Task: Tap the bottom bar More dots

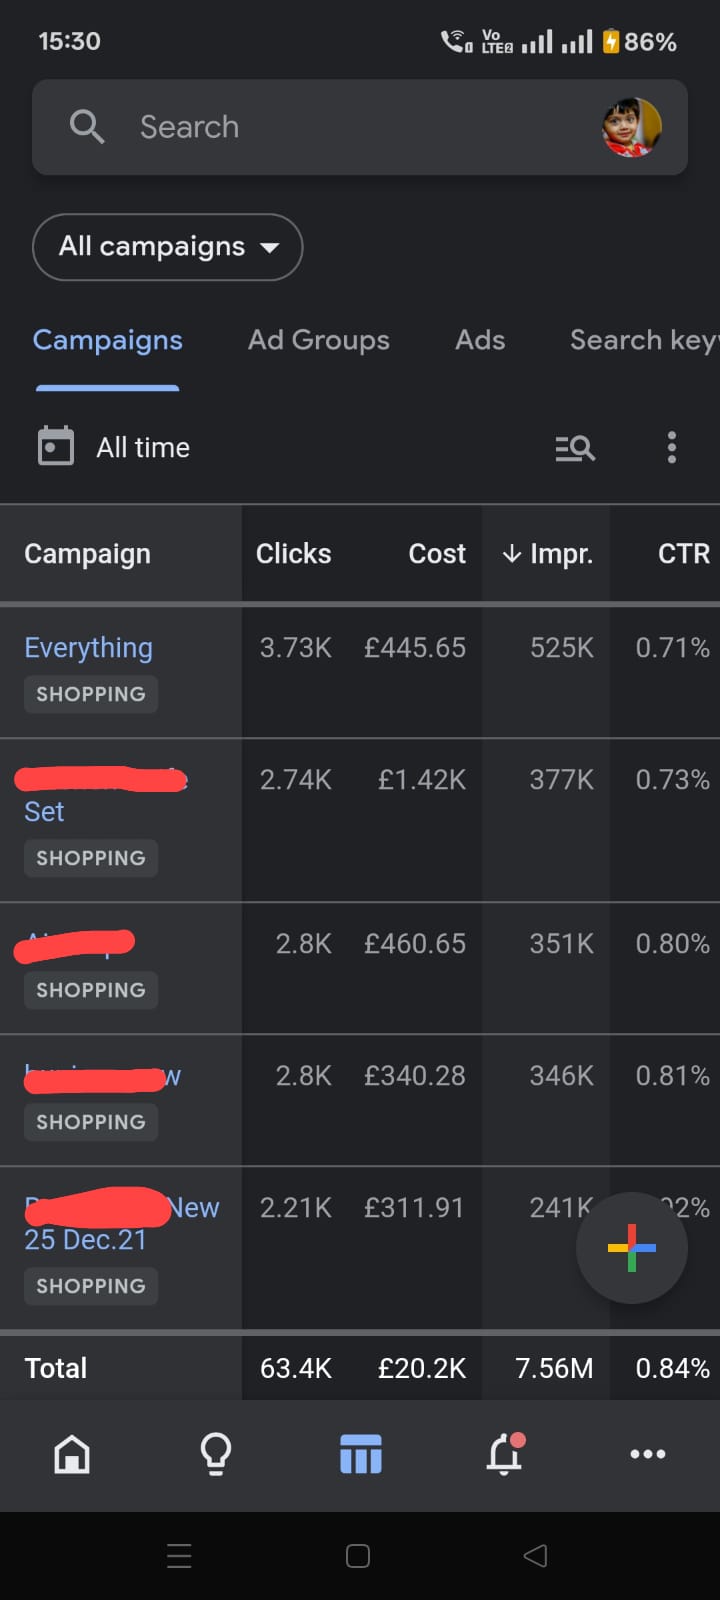Action: [x=648, y=1454]
